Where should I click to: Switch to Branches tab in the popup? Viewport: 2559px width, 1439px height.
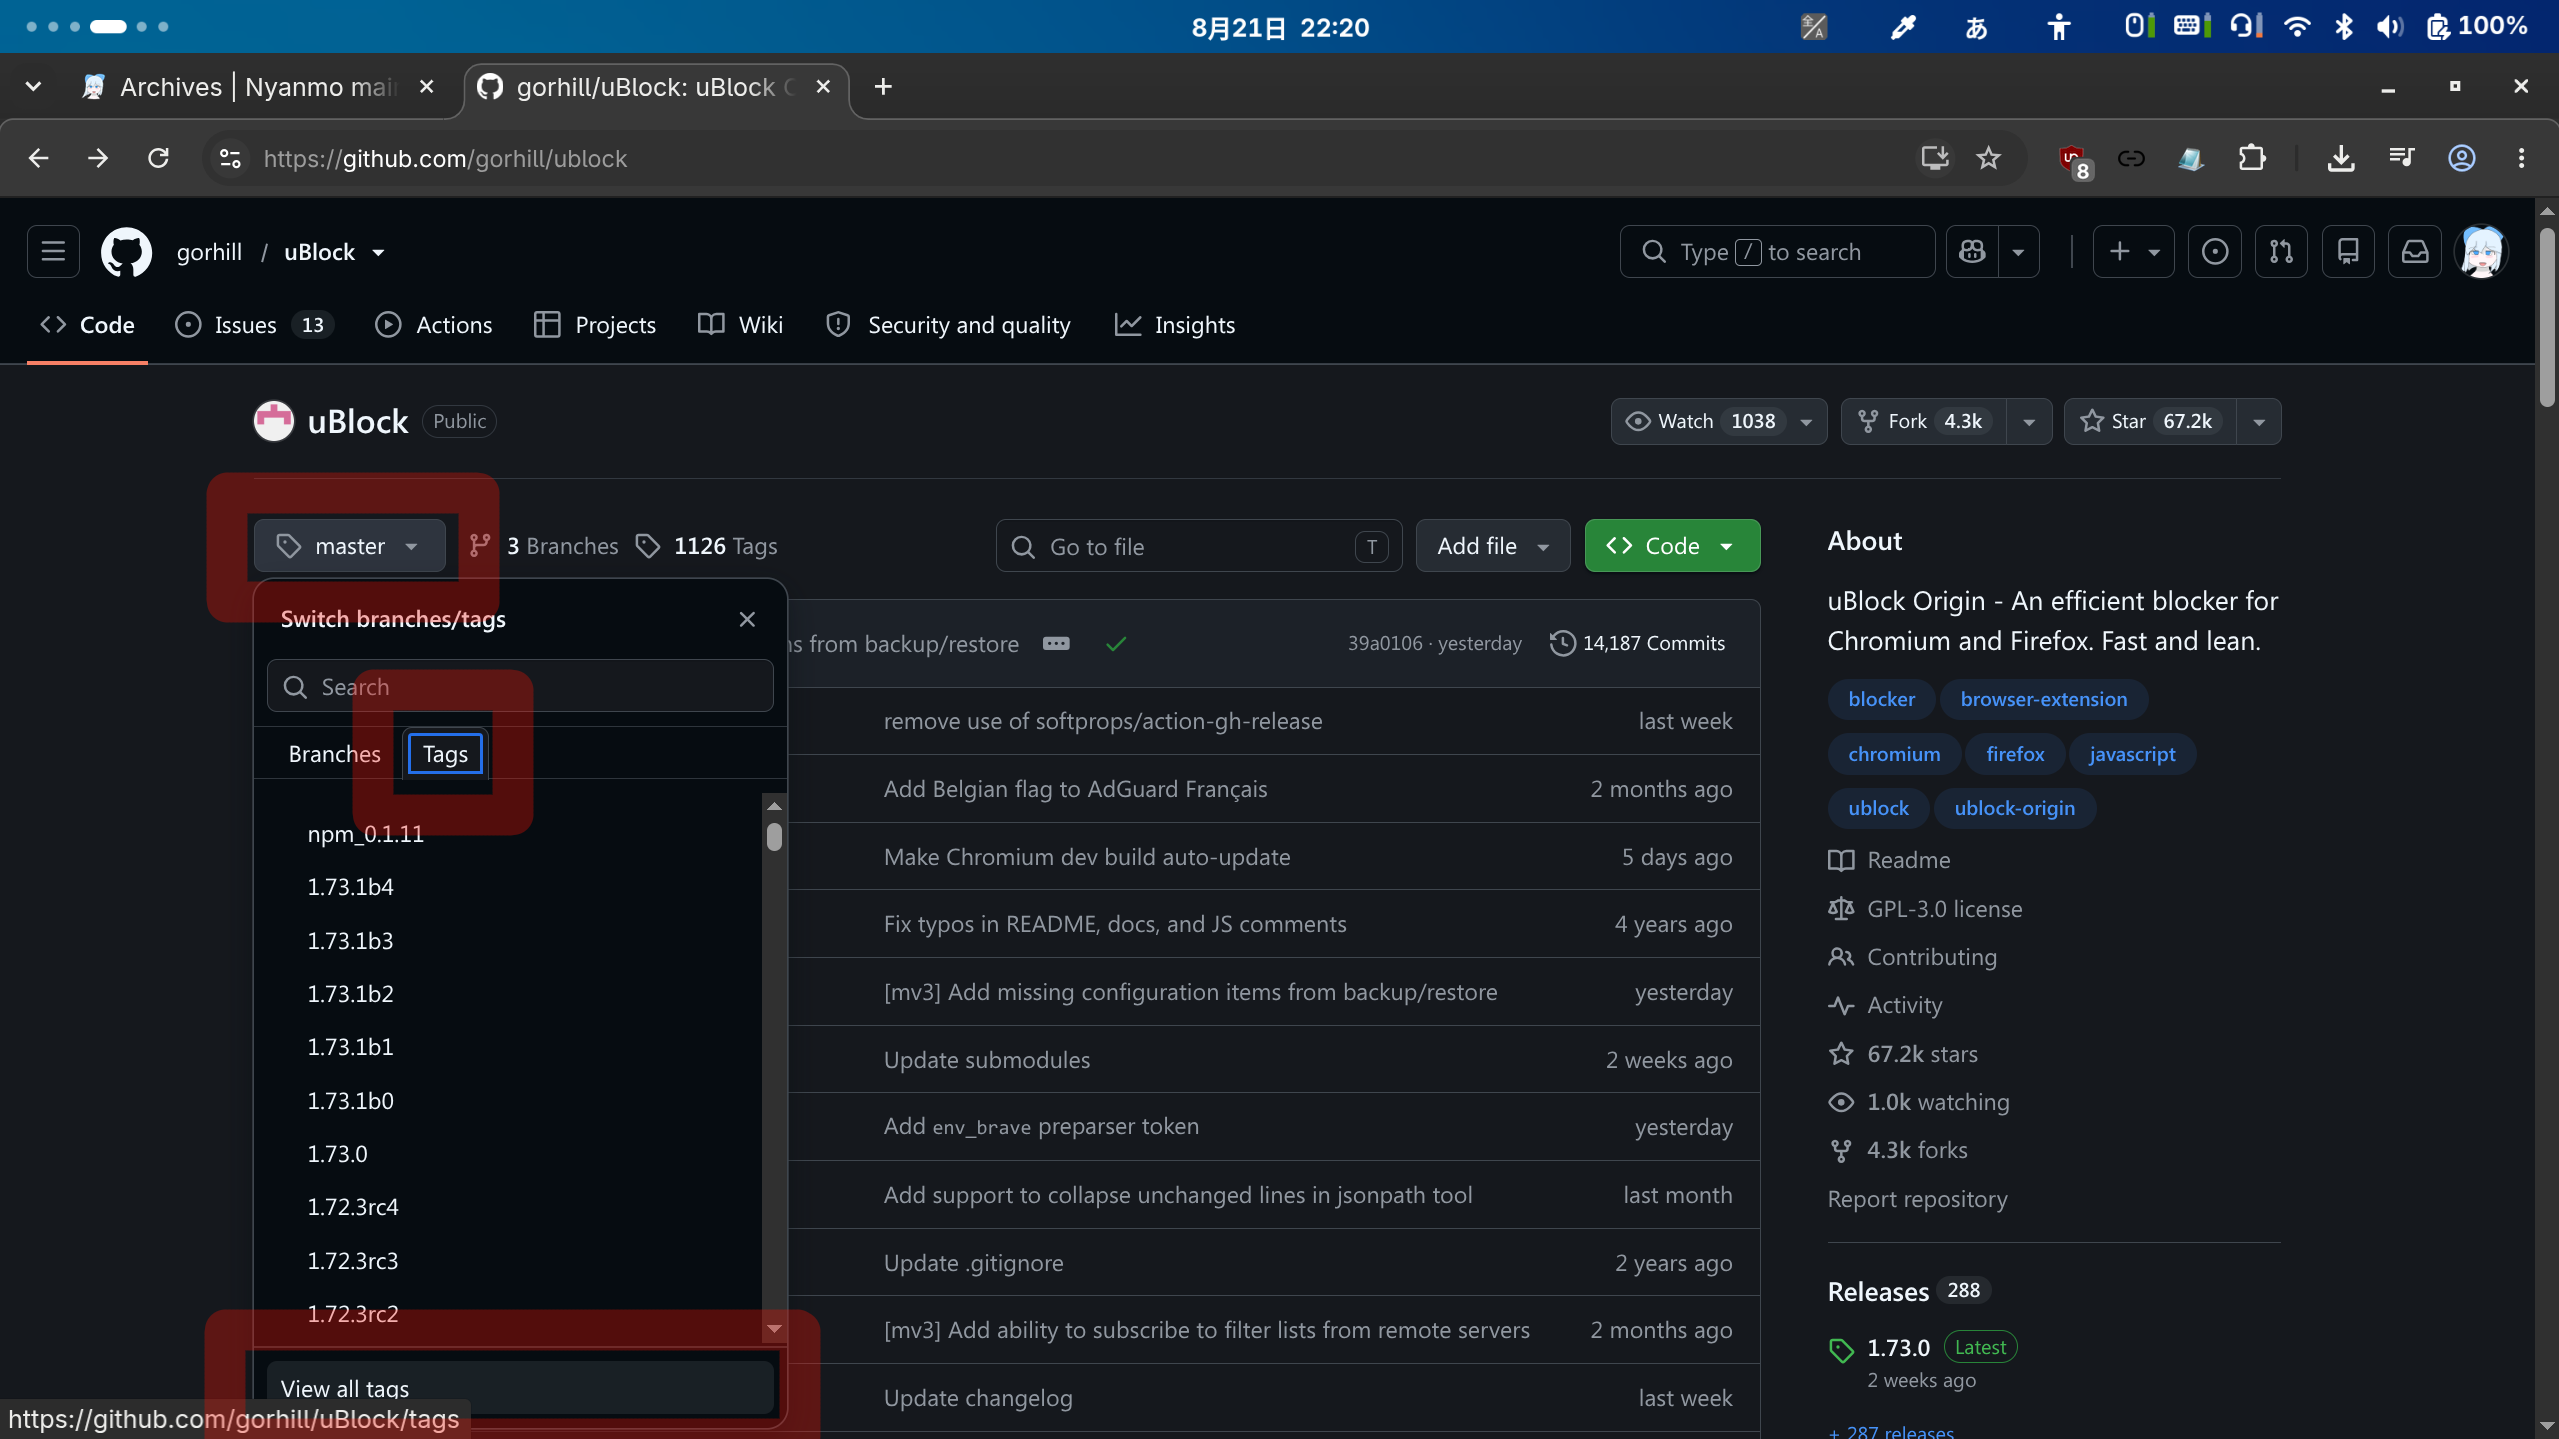tap(334, 754)
